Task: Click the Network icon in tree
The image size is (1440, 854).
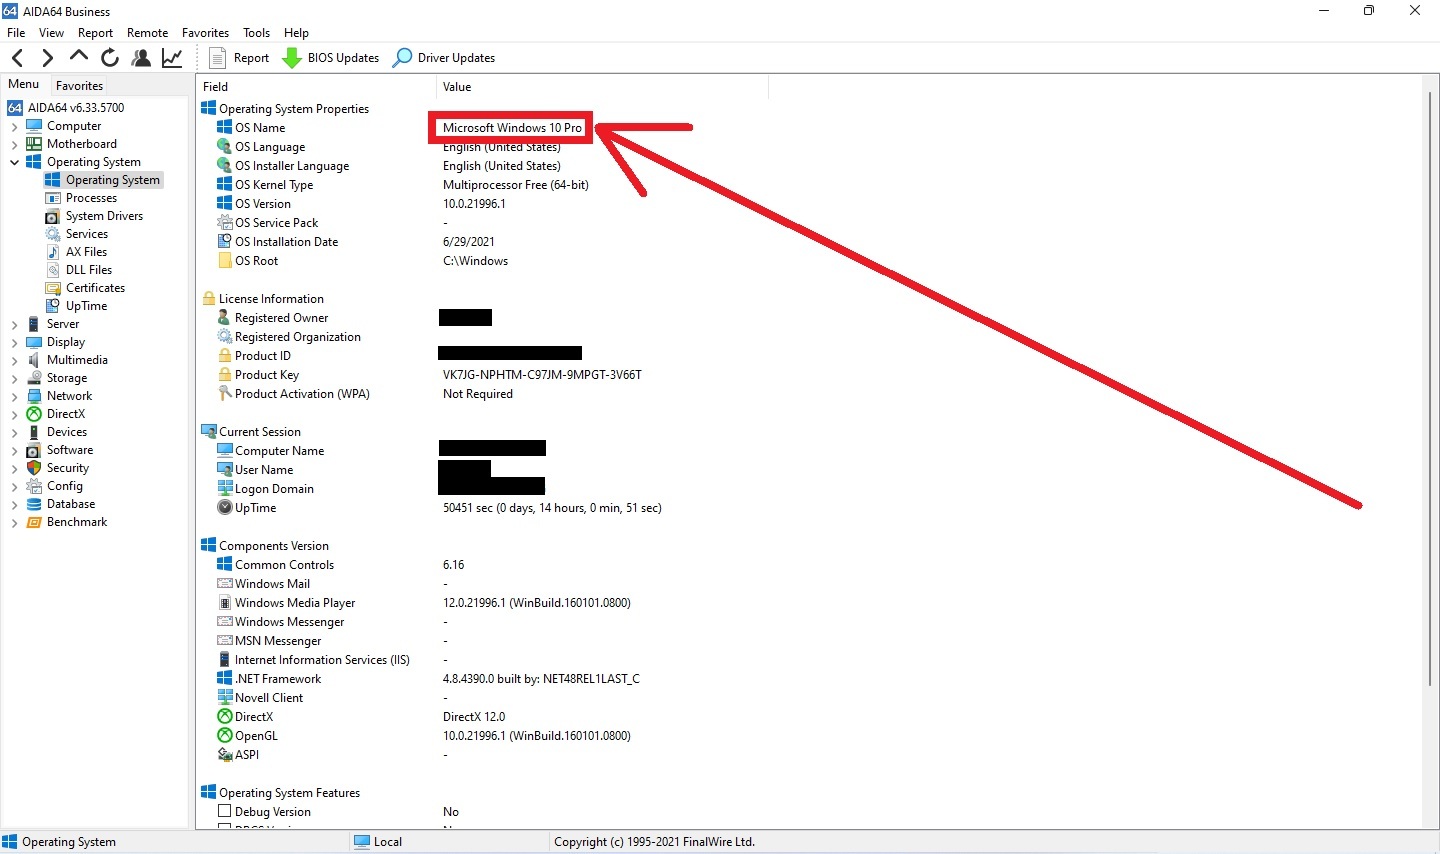Action: pyautogui.click(x=34, y=396)
